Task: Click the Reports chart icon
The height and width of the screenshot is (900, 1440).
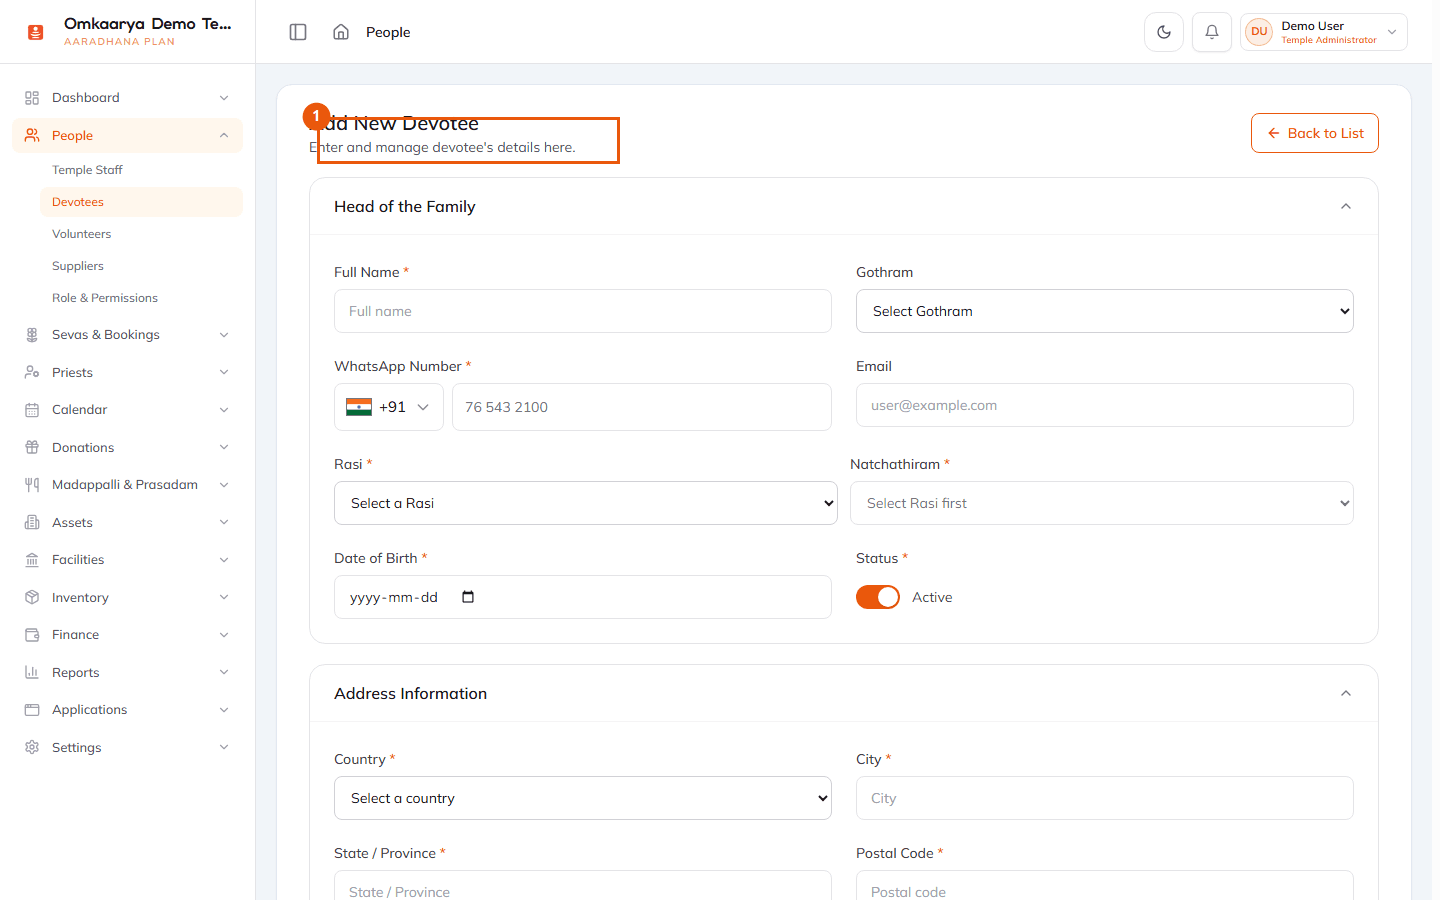Action: click(x=32, y=672)
